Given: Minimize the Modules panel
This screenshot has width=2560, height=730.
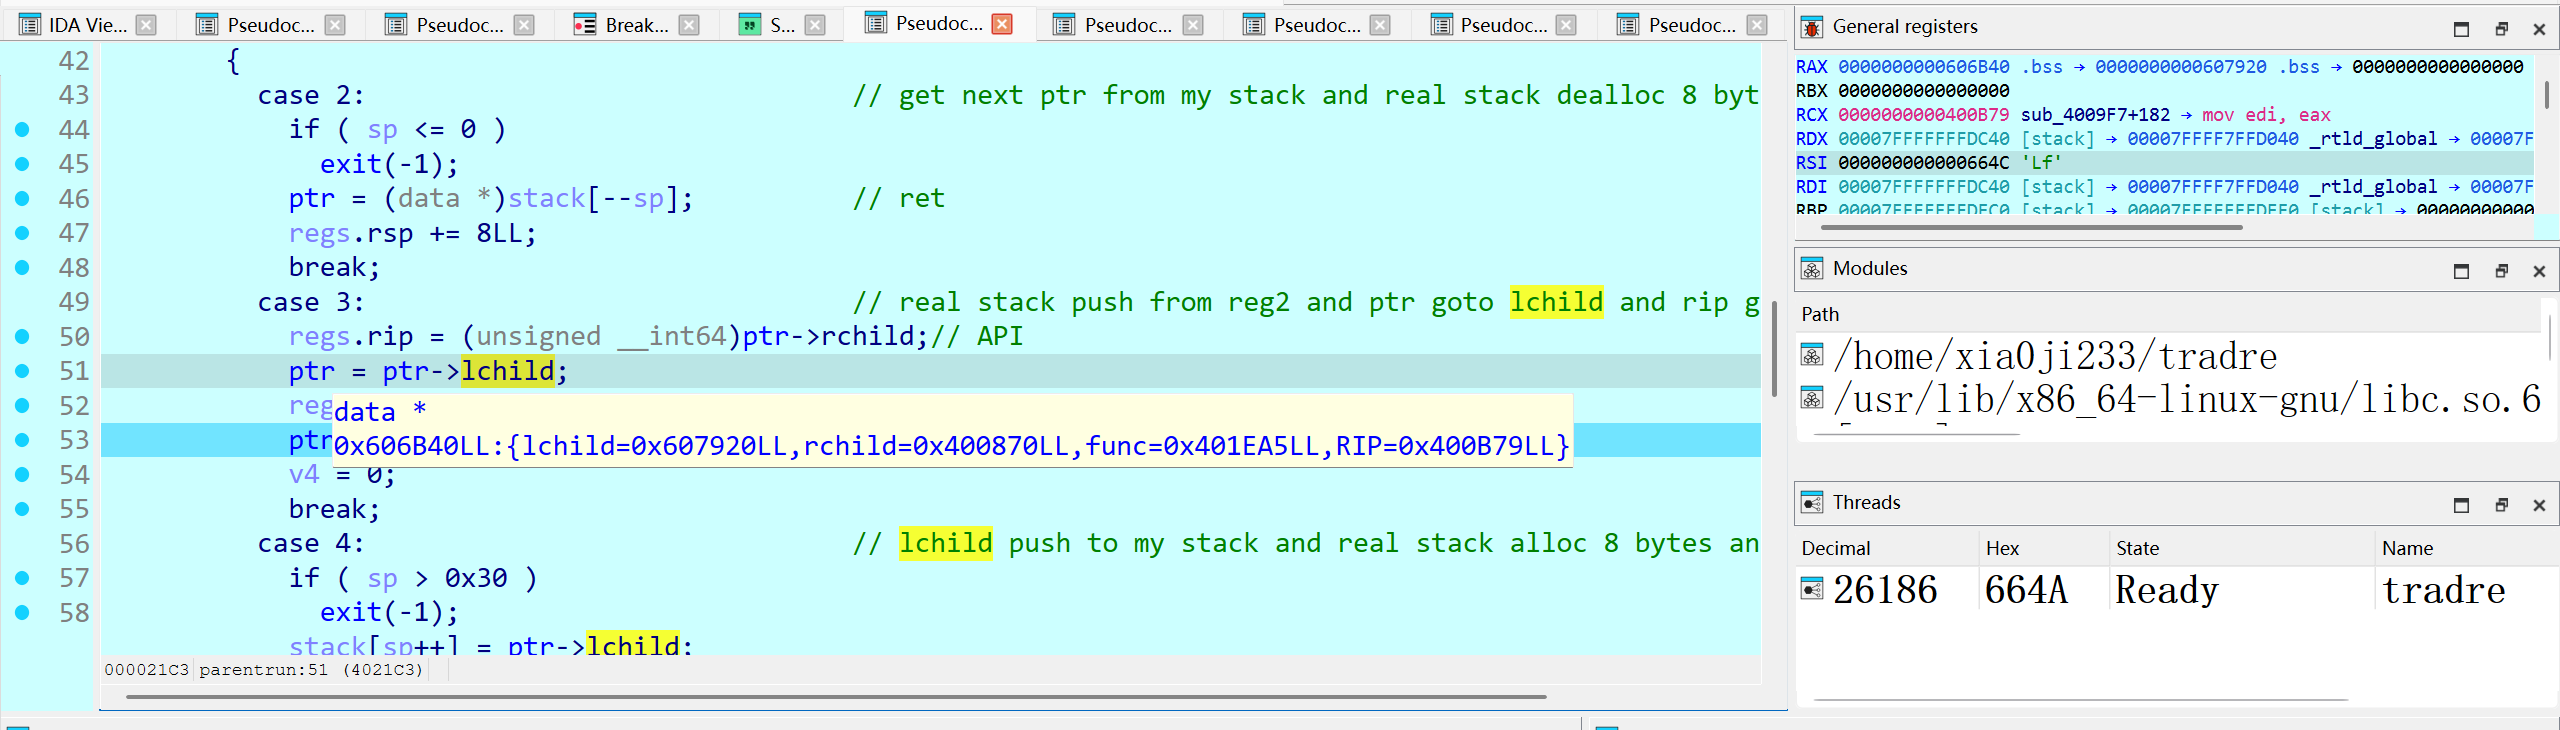Looking at the screenshot, I should [x=2461, y=271].
